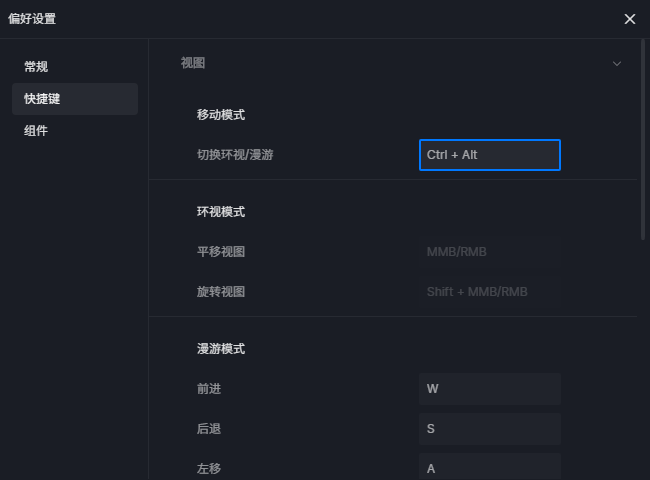Edit the 切换环视/漫游 shortcut field
The image size is (650, 480).
[489, 155]
